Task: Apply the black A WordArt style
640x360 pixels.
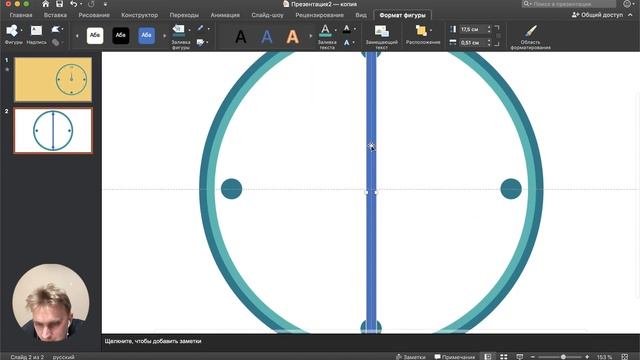Action: click(x=241, y=37)
